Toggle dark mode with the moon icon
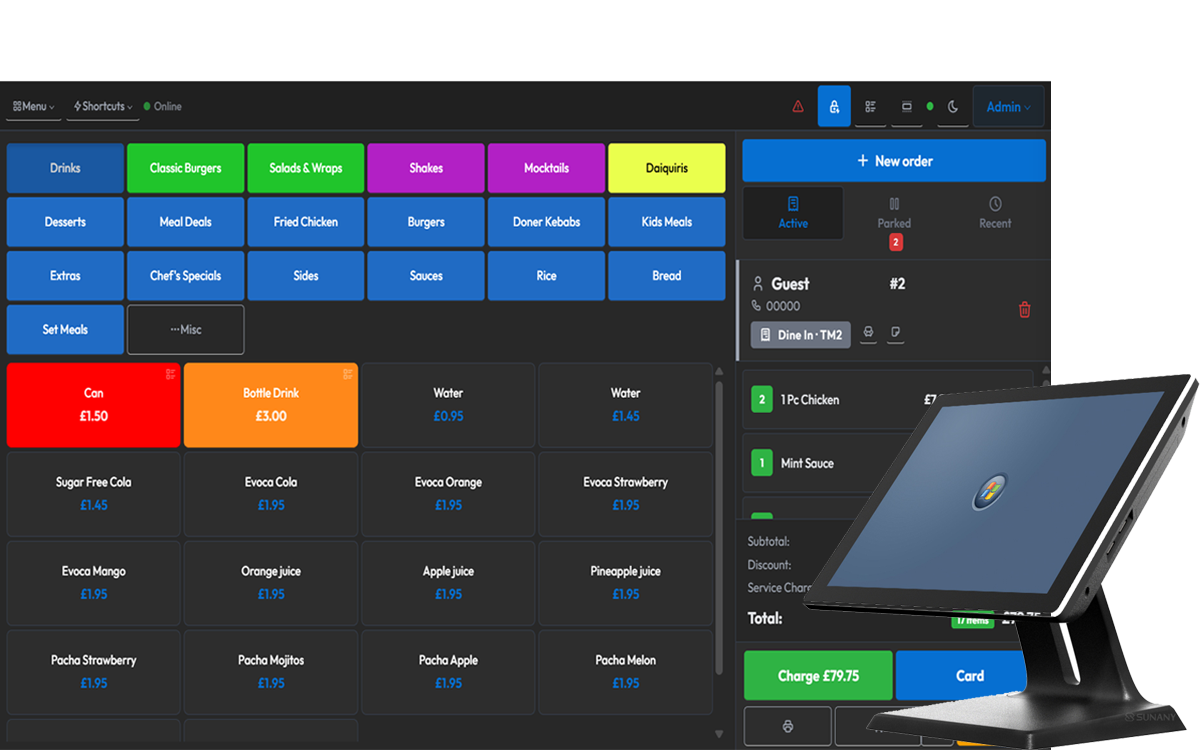Viewport: 1200px width, 750px height. [953, 106]
